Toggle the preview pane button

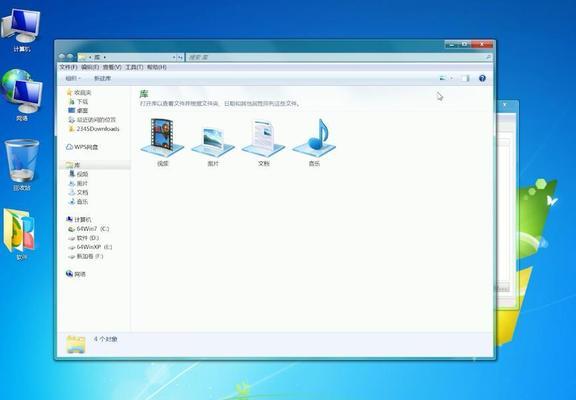[x=465, y=78]
